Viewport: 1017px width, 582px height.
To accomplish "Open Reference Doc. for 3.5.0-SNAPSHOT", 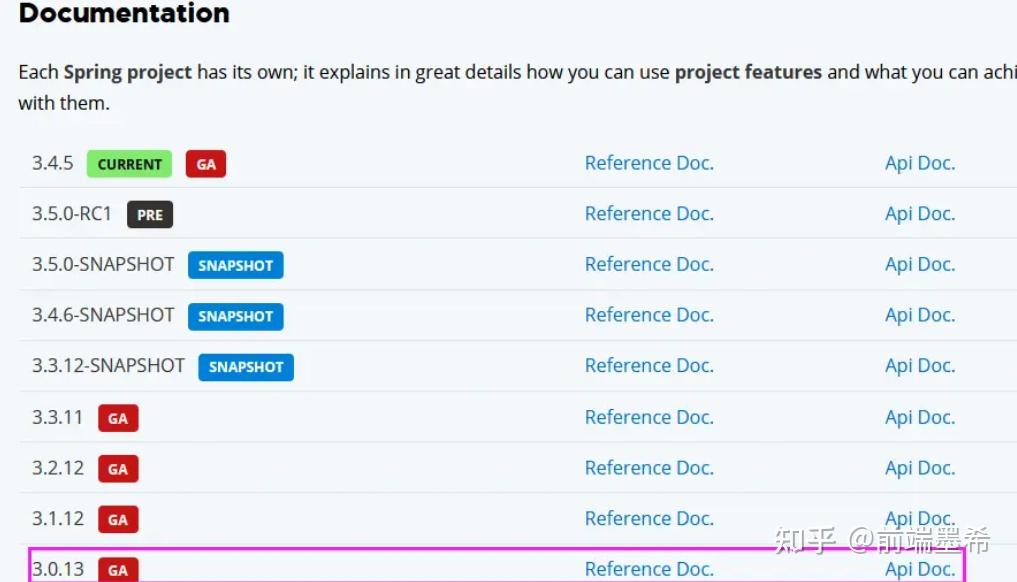I will tap(649, 264).
